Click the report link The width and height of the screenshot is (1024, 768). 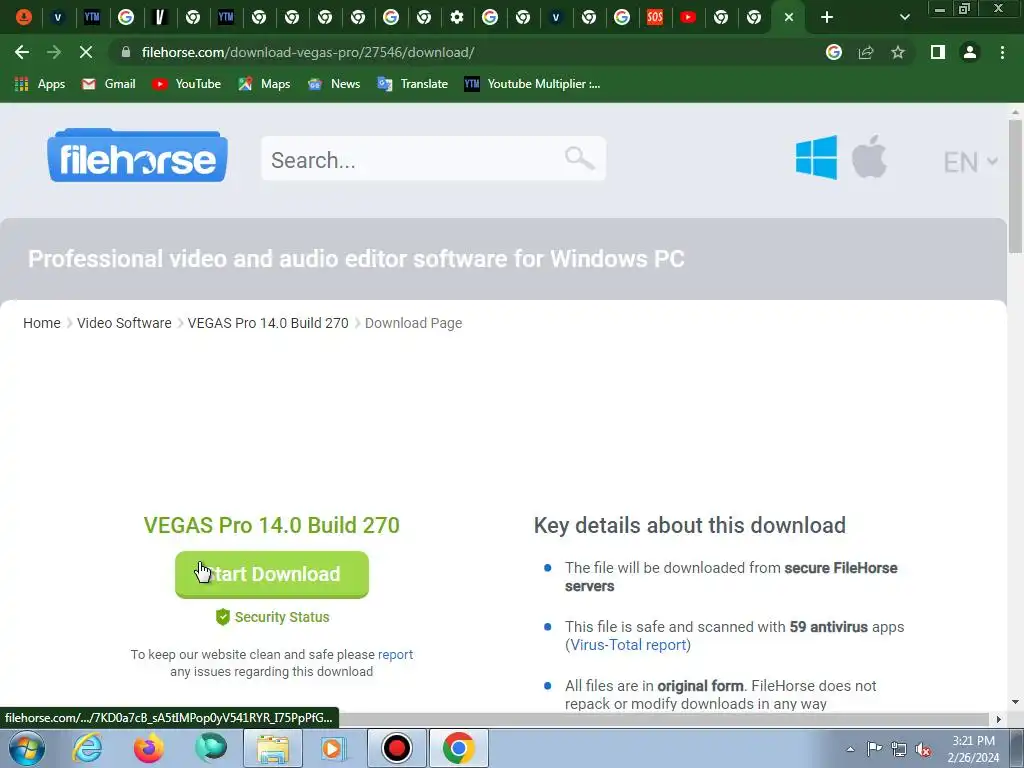click(x=395, y=654)
